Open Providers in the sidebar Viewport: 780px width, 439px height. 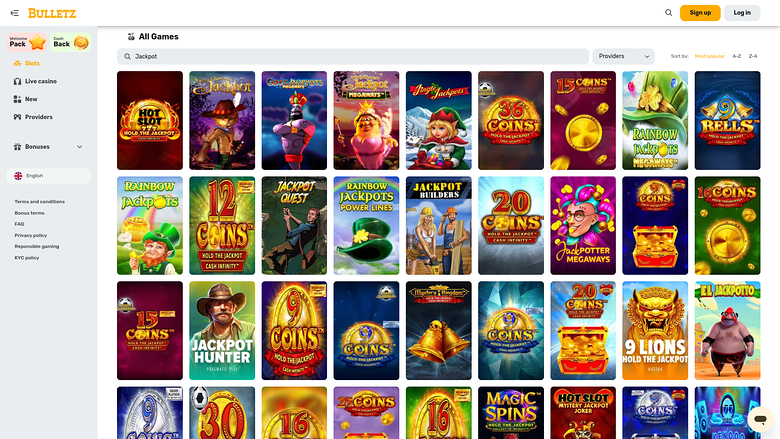(x=38, y=117)
